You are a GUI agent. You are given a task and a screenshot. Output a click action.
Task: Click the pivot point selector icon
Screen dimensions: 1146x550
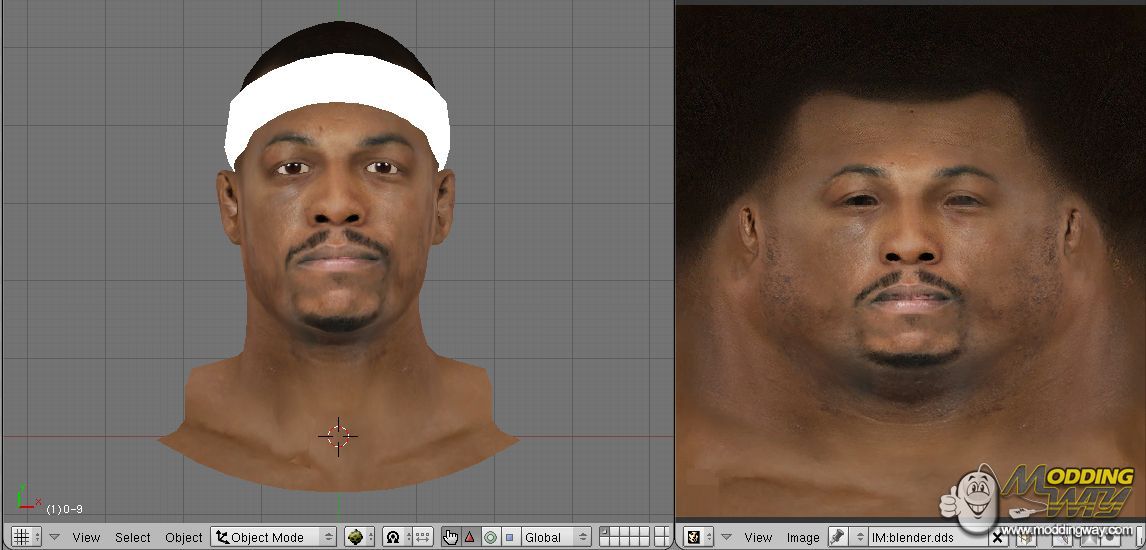coord(393,537)
